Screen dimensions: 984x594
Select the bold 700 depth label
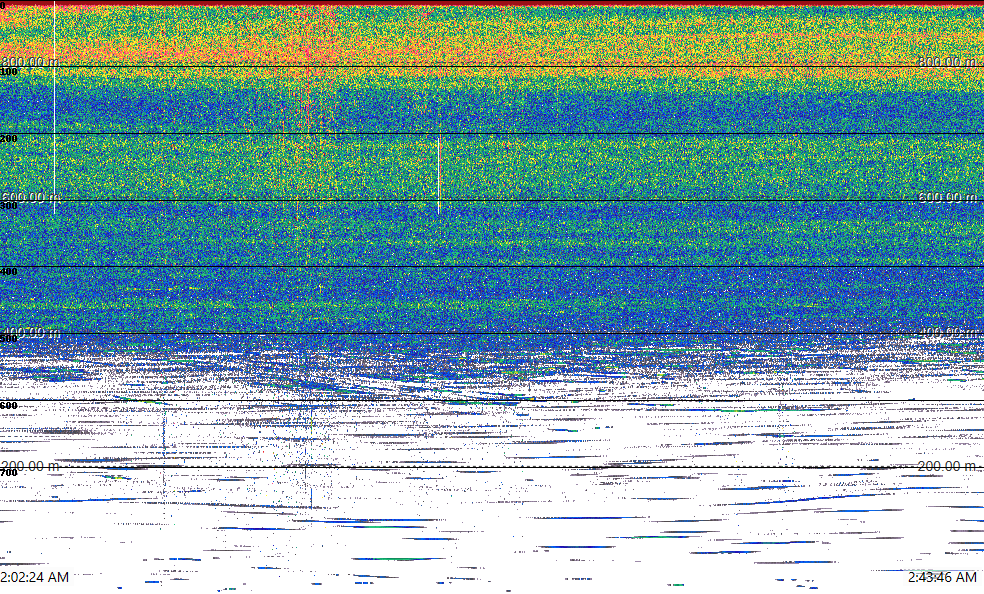(9, 472)
